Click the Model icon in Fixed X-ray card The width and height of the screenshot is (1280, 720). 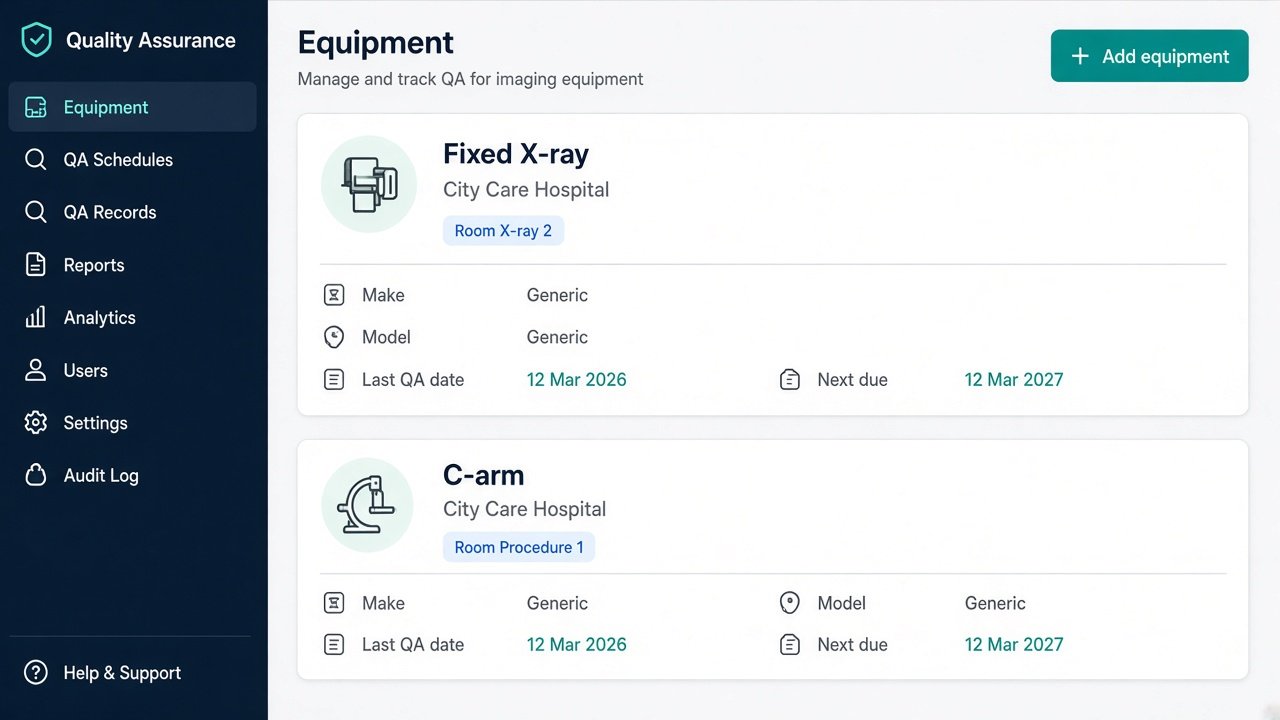pos(334,337)
